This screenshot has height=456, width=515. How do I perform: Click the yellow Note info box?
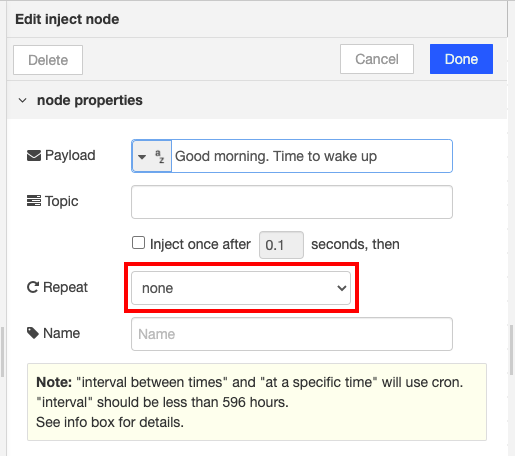[x=257, y=402]
